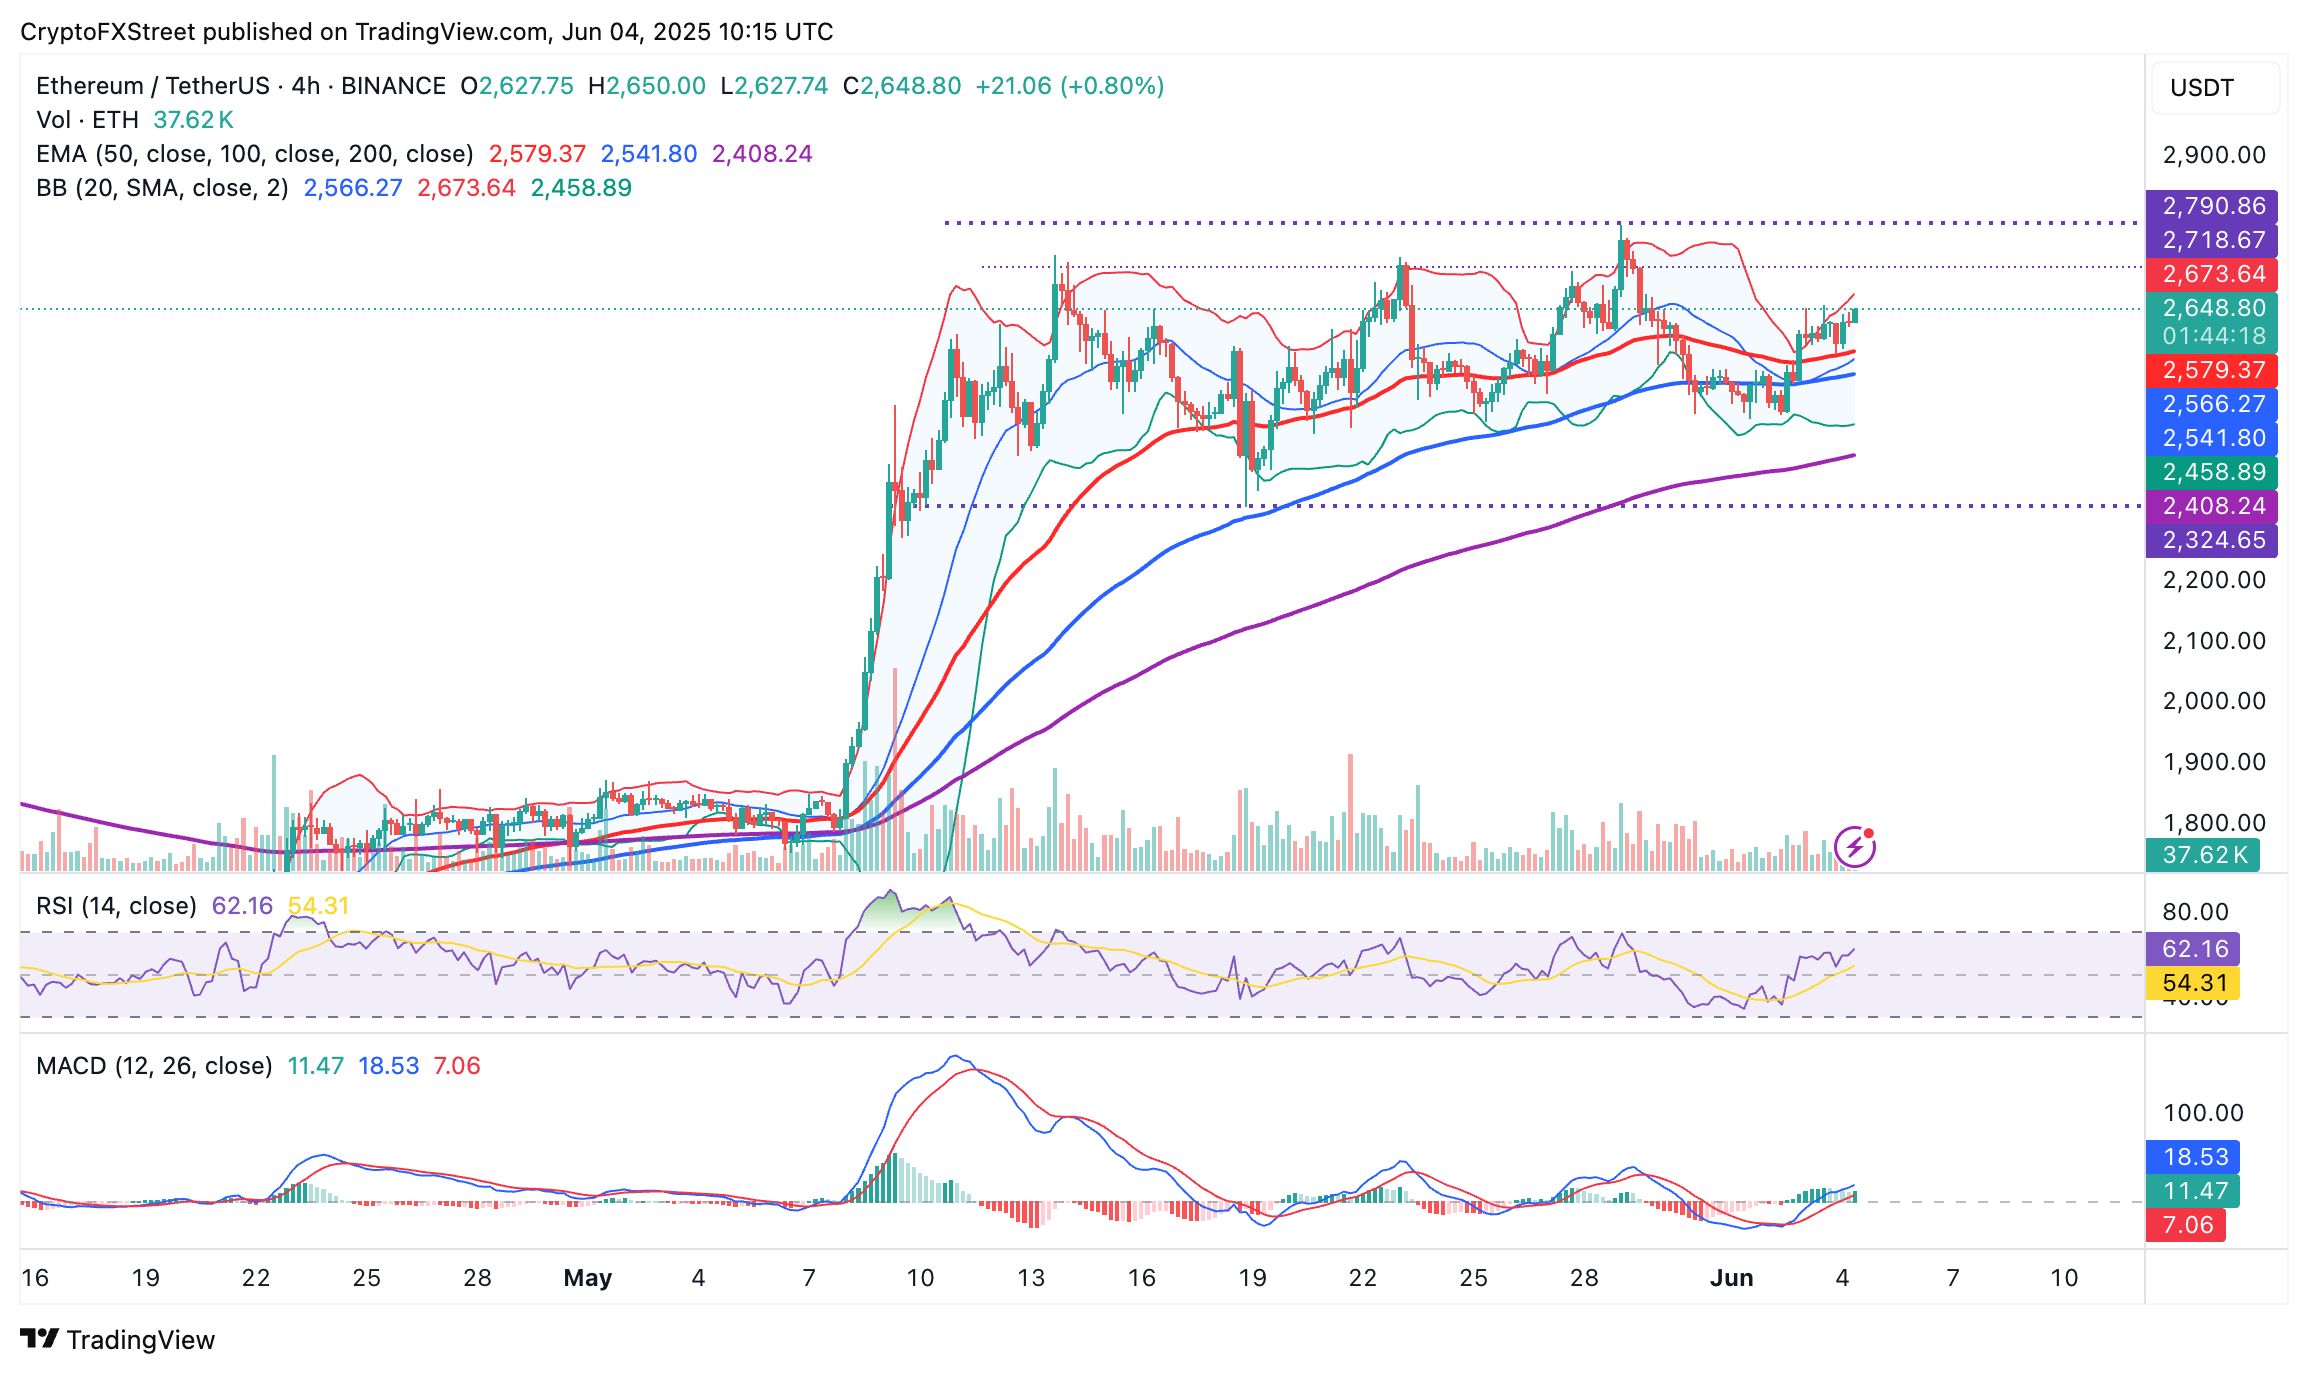Select the BB (20, SMA, close, 2) legend
Screen dimensions: 2308x1374
(162, 188)
